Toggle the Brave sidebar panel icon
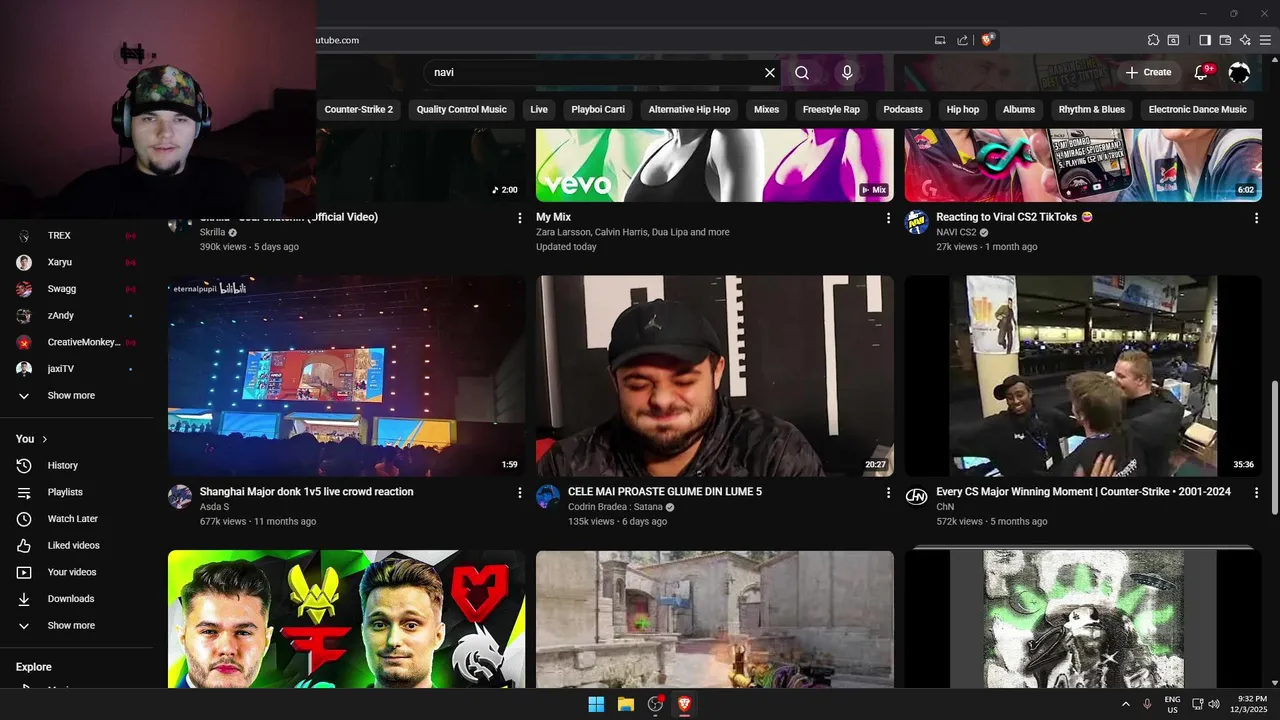Viewport: 1280px width, 720px height. [1205, 40]
